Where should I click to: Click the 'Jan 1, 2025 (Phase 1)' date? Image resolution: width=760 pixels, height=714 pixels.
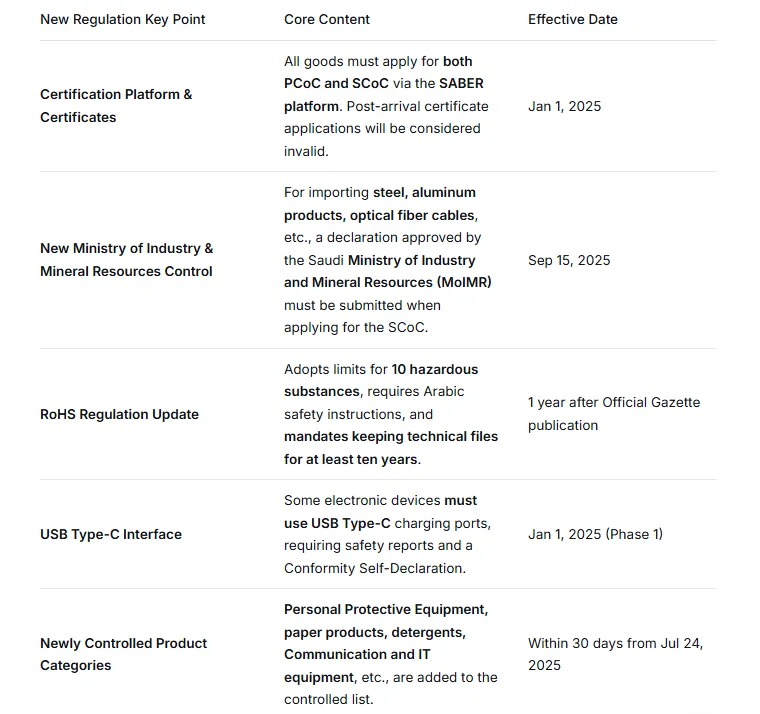(x=595, y=534)
